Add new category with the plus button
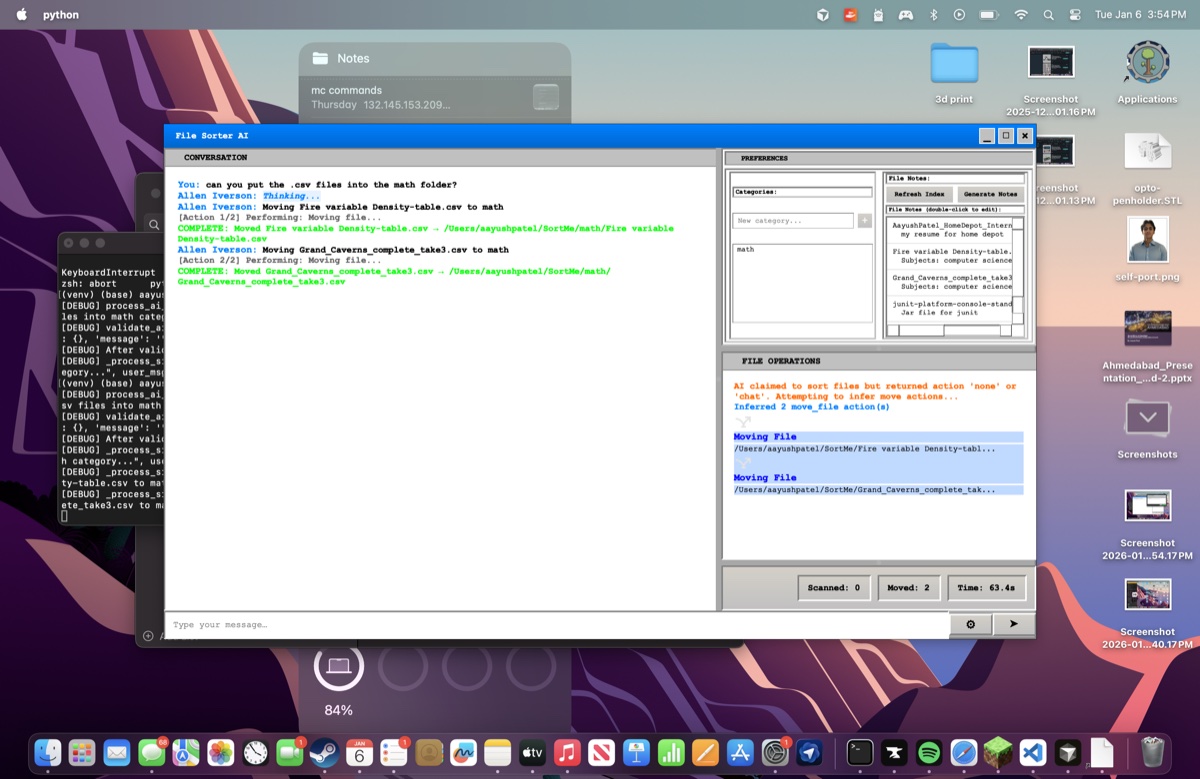Viewport: 1200px width, 779px height. click(x=864, y=220)
